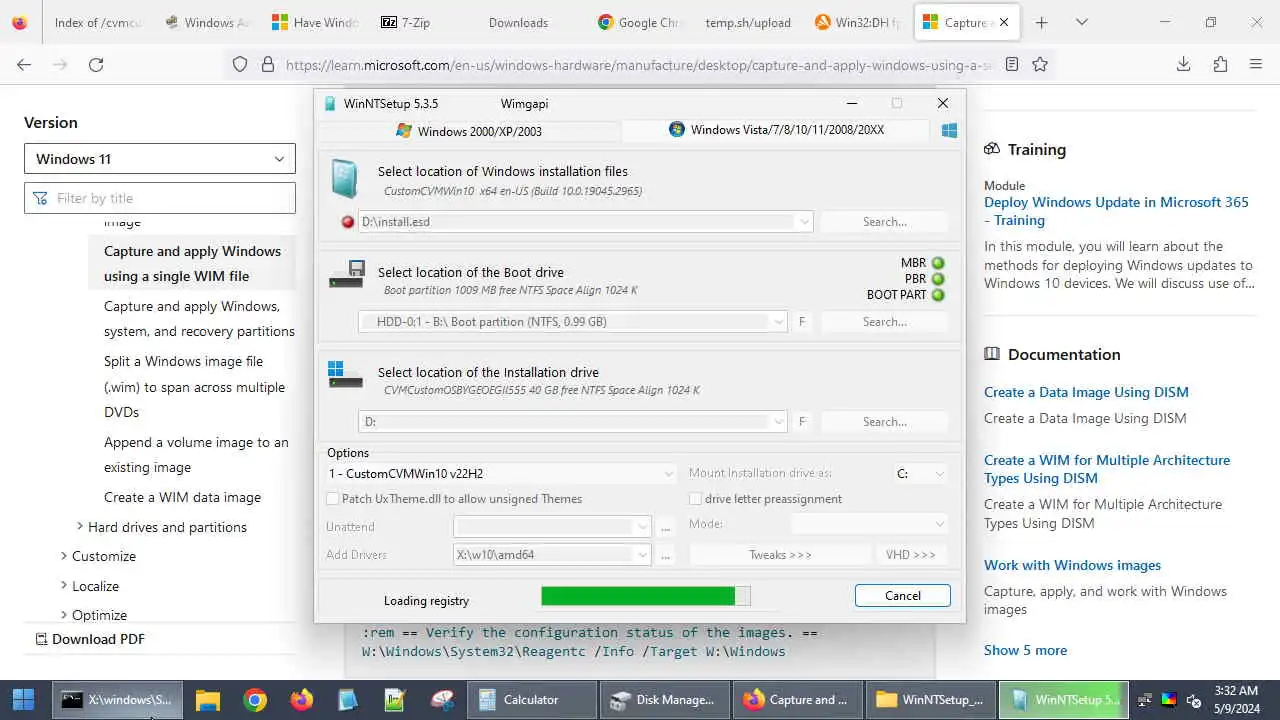The width and height of the screenshot is (1280, 720).
Task: Click the site padlock icon
Action: tap(267, 64)
